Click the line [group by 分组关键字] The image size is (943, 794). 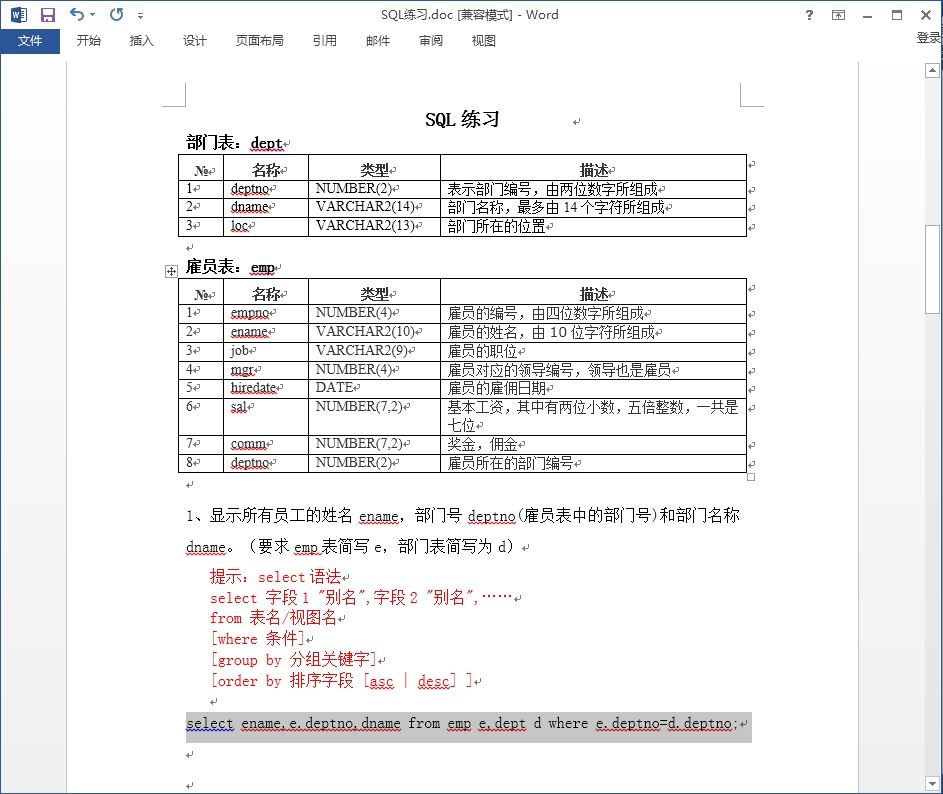[293, 660]
